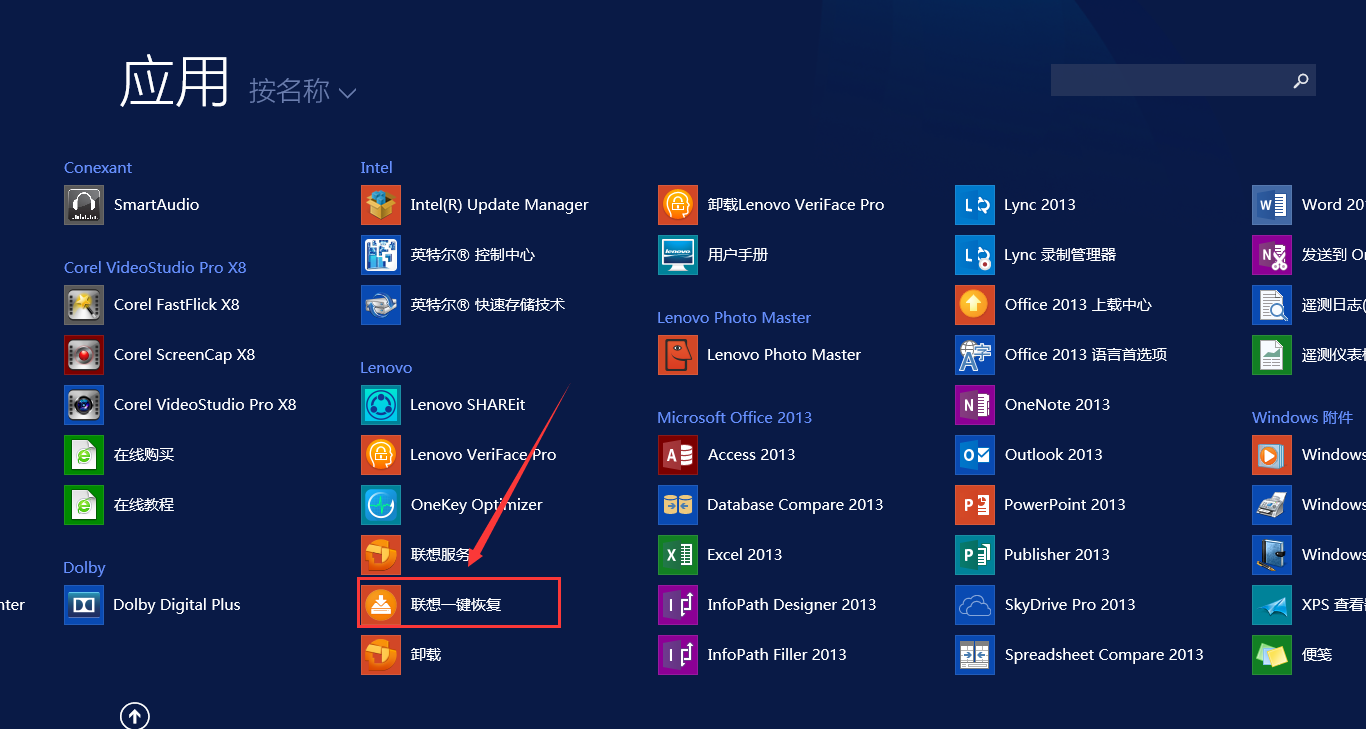Launch Lenovo SHAREit icon
Screen dimensions: 1366x729
pos(381,405)
